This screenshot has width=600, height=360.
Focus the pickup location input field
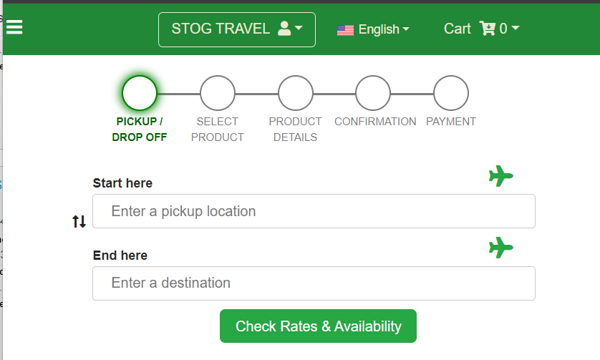(x=314, y=211)
